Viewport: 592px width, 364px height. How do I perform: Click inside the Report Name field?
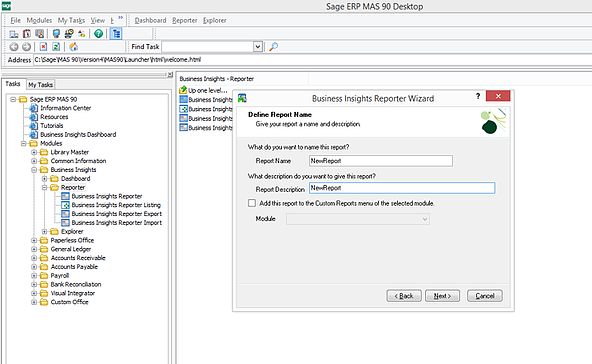click(x=381, y=161)
